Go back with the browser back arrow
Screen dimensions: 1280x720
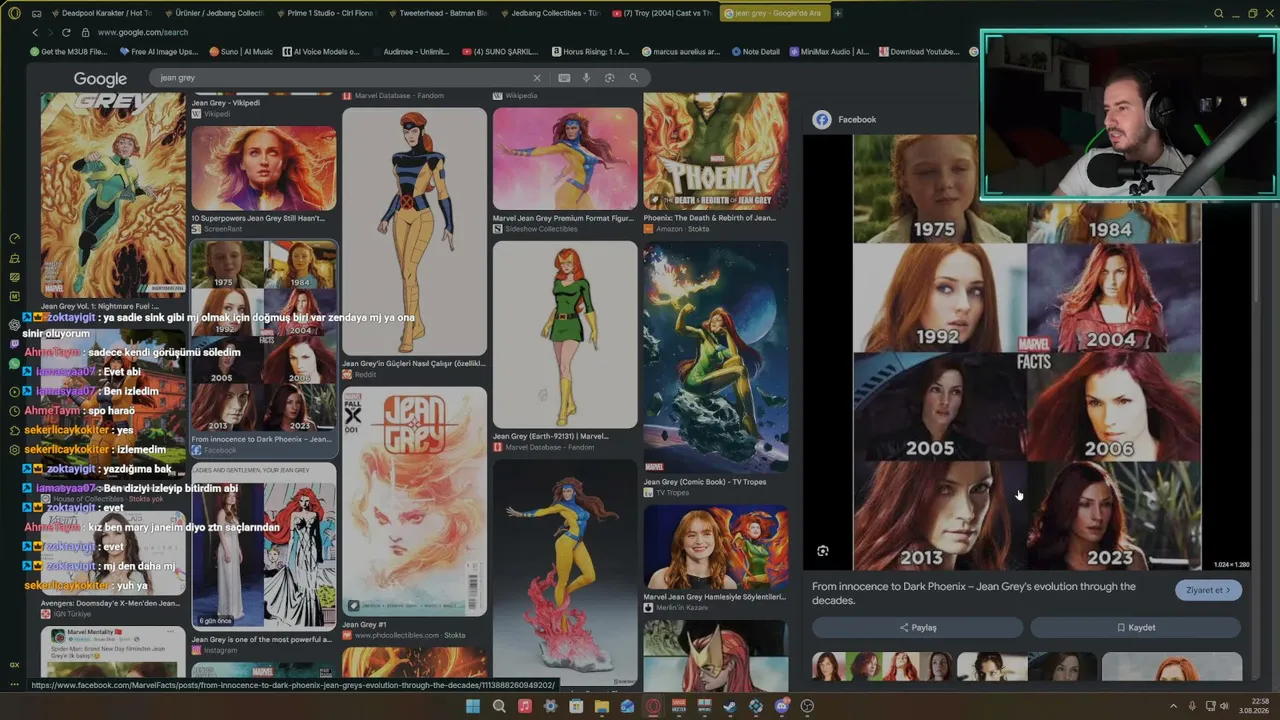tap(36, 32)
